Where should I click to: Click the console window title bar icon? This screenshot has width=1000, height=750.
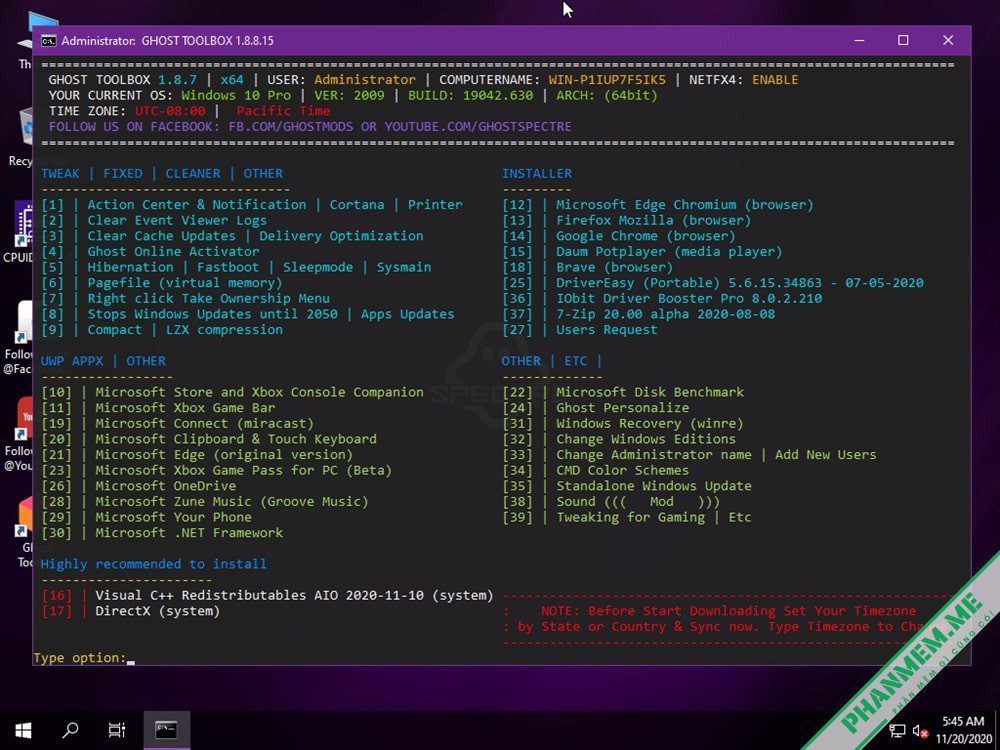[48, 41]
